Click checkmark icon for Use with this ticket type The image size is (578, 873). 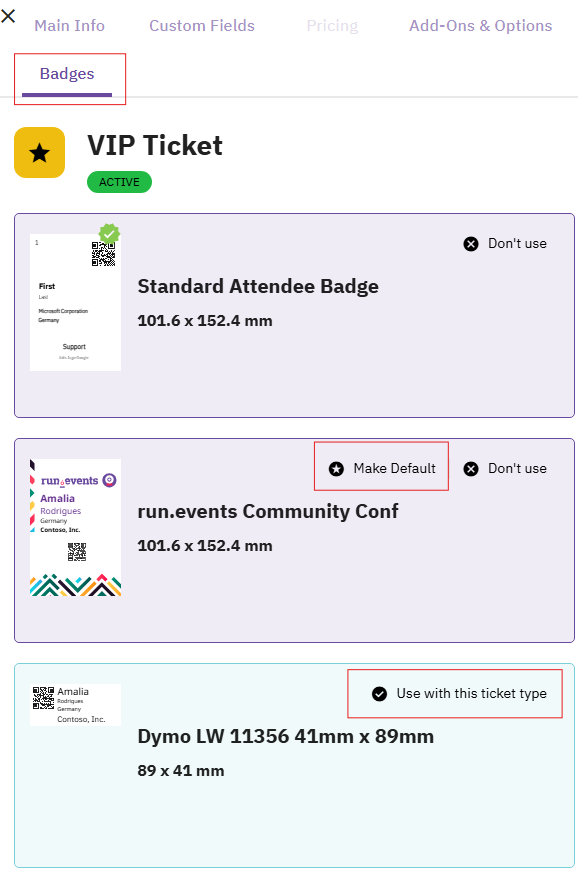pyautogui.click(x=380, y=694)
